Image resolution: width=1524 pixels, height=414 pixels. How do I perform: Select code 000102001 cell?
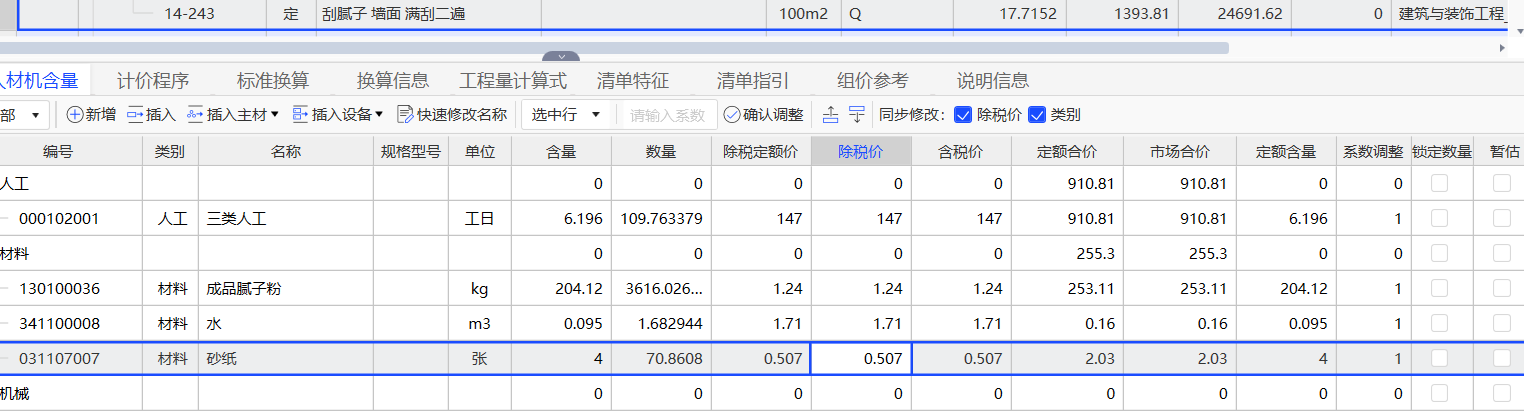coord(71,218)
